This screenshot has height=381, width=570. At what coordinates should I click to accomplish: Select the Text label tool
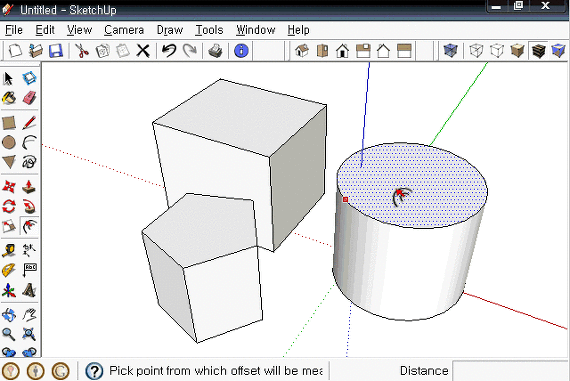tap(29, 270)
